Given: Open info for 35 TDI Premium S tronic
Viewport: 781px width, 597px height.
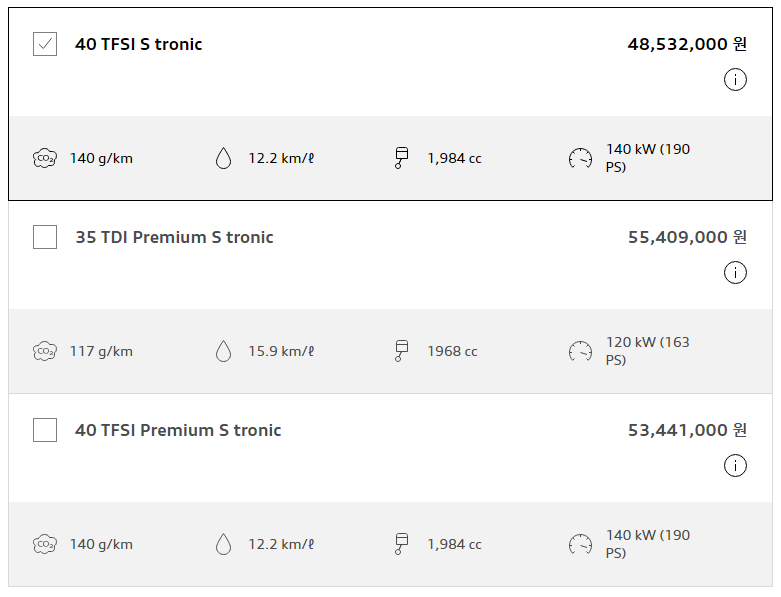Looking at the screenshot, I should click(735, 273).
